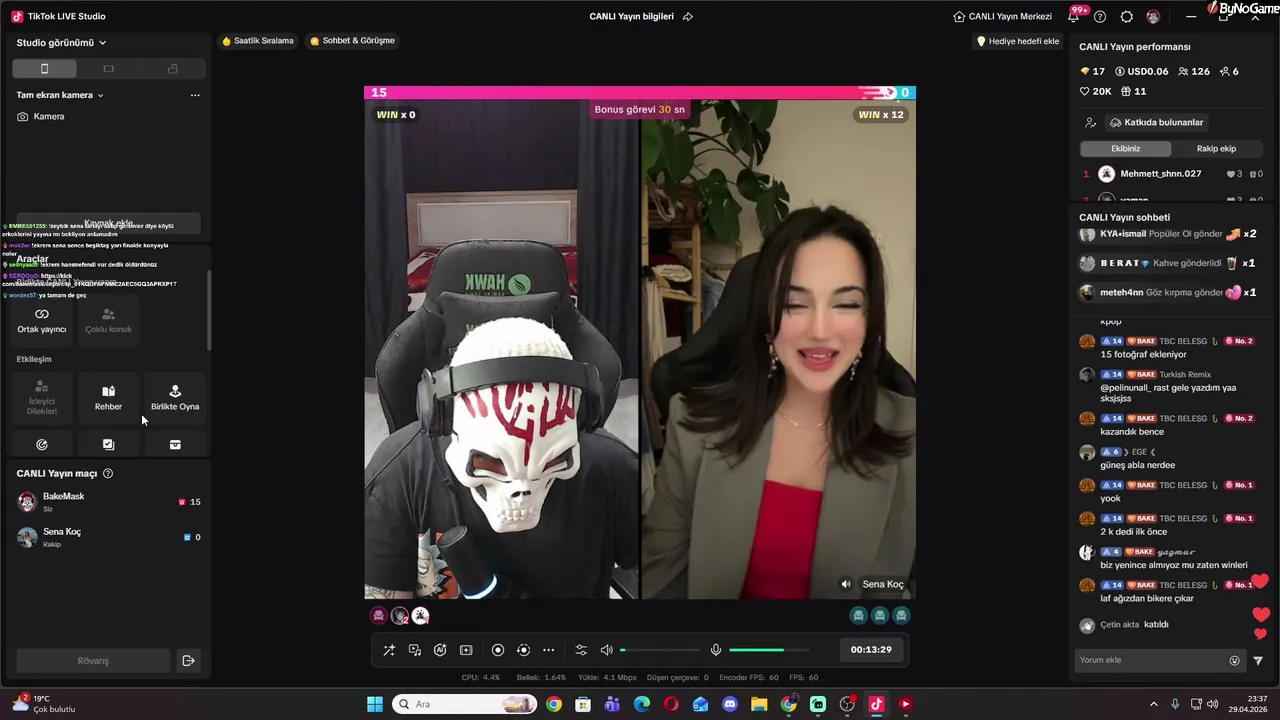This screenshot has width=1280, height=720.
Task: Click the circular target icon below İzleyici Dilekleri
Action: tap(42, 445)
